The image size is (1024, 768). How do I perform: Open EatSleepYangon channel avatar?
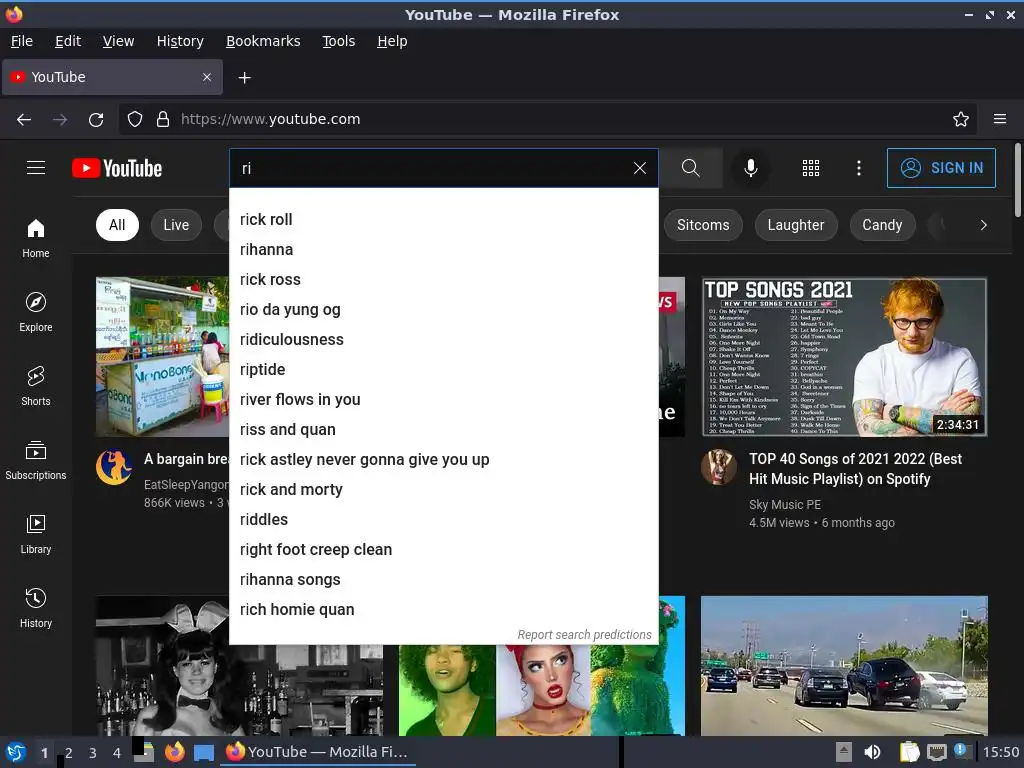click(x=114, y=466)
